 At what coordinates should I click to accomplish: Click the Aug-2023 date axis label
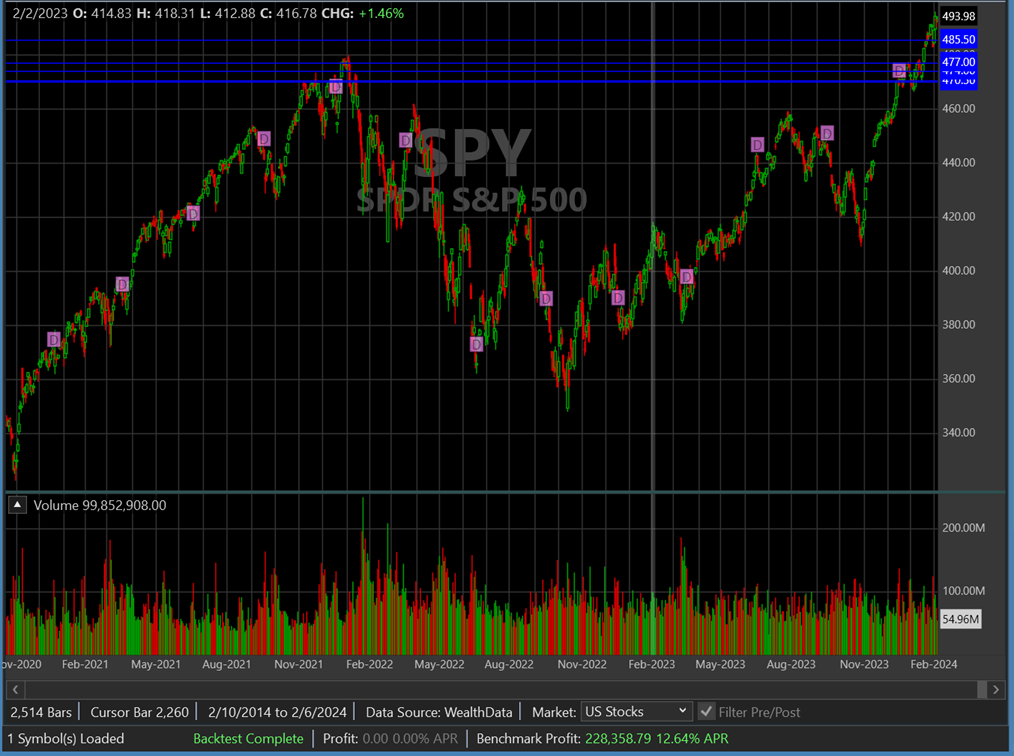point(791,664)
